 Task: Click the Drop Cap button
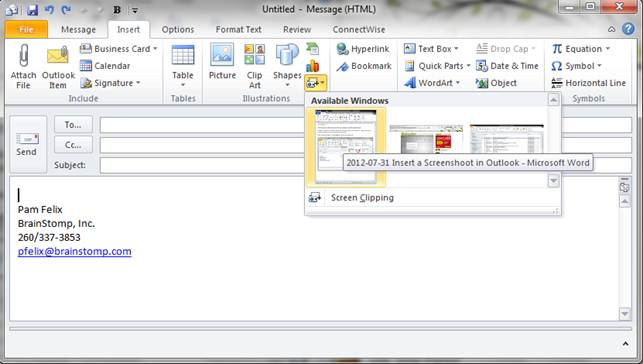coord(506,49)
